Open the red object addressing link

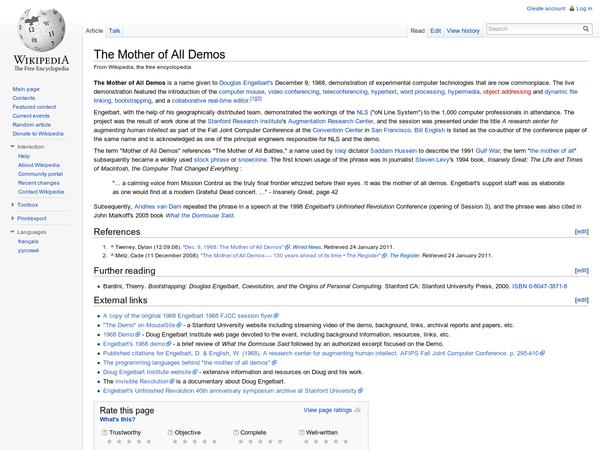coord(507,92)
